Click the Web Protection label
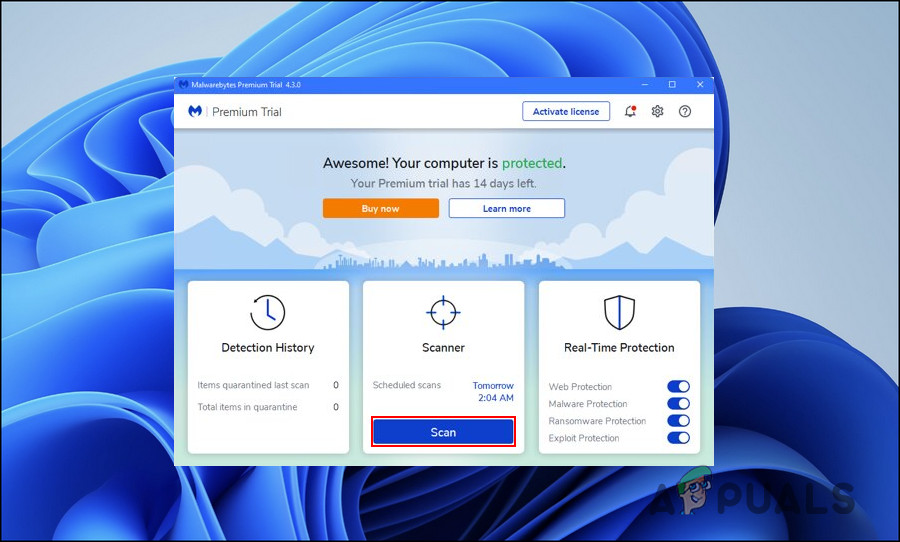This screenshot has height=542, width=900. coord(580,387)
